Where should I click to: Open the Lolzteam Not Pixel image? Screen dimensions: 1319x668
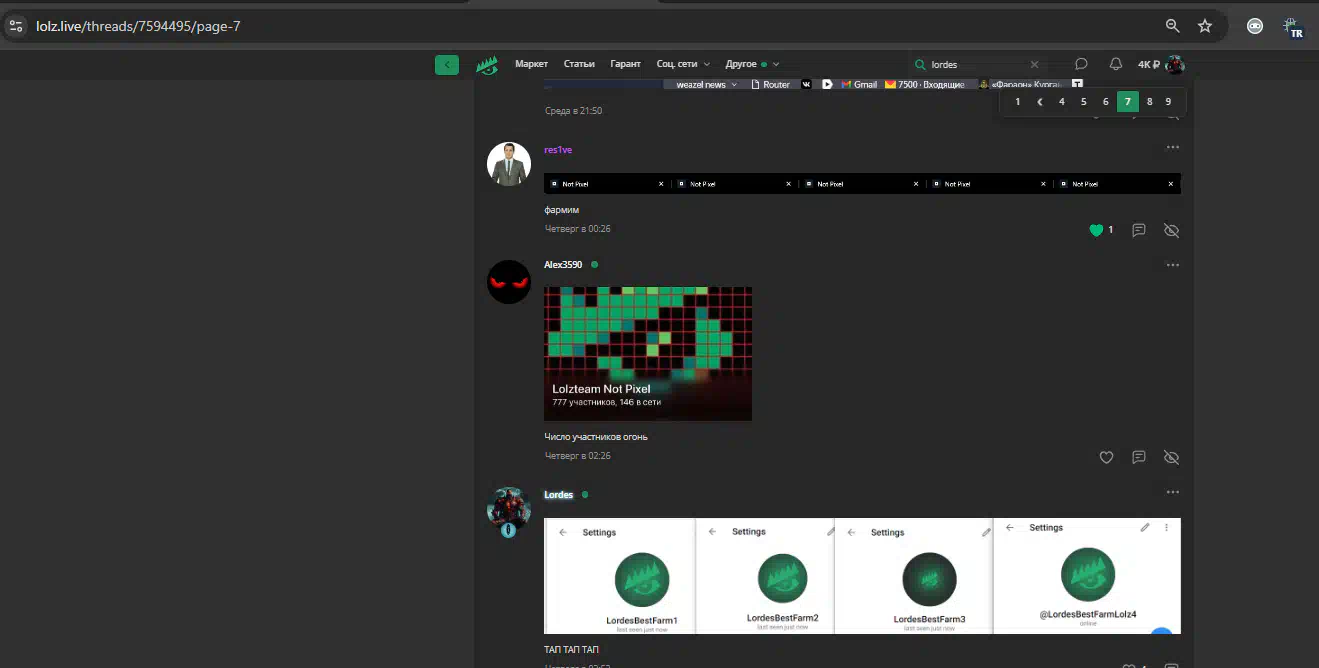tap(648, 354)
